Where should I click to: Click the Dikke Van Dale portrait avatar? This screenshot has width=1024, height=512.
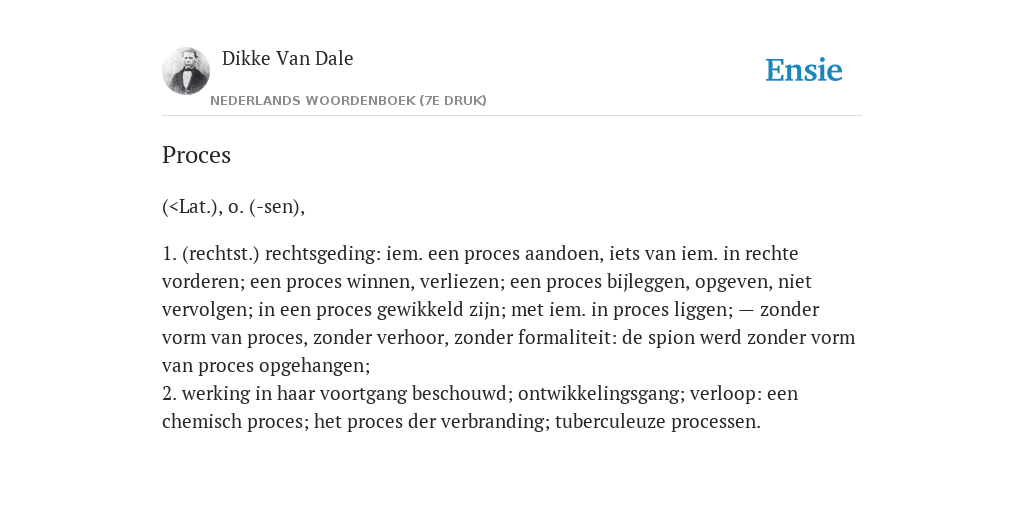click(186, 71)
